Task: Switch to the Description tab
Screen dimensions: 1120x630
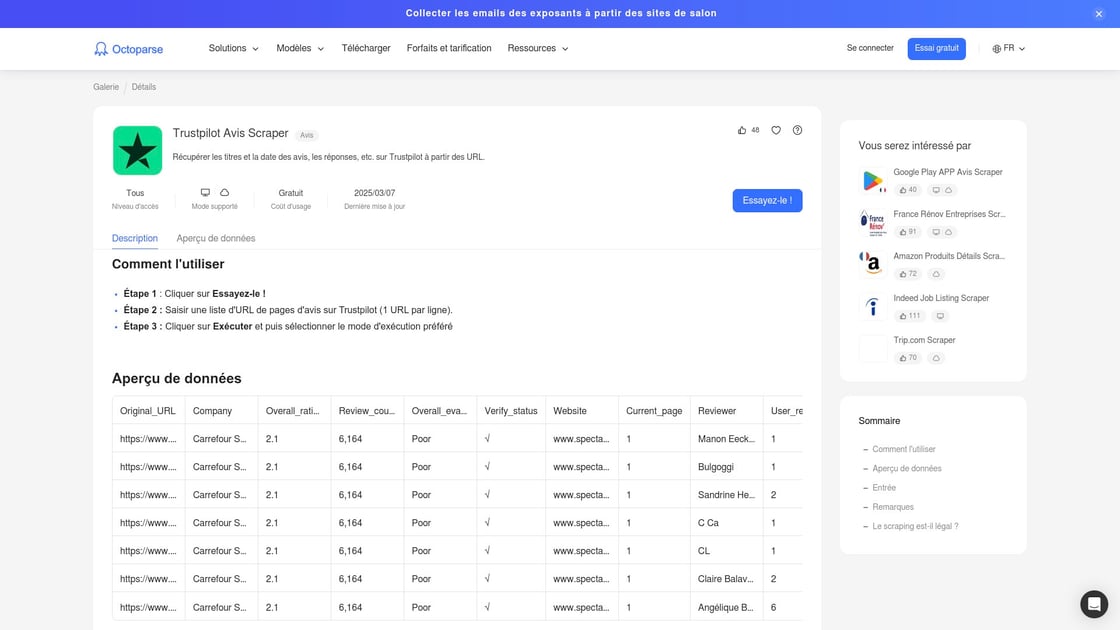Action: [135, 239]
